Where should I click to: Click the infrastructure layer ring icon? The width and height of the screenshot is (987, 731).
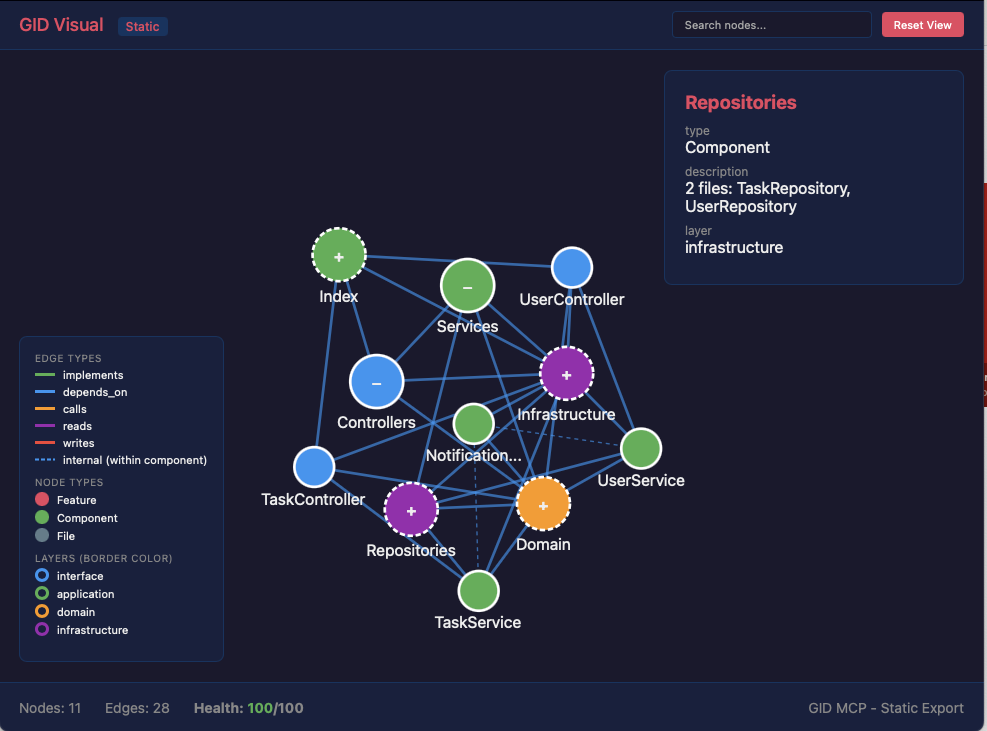[x=42, y=629]
